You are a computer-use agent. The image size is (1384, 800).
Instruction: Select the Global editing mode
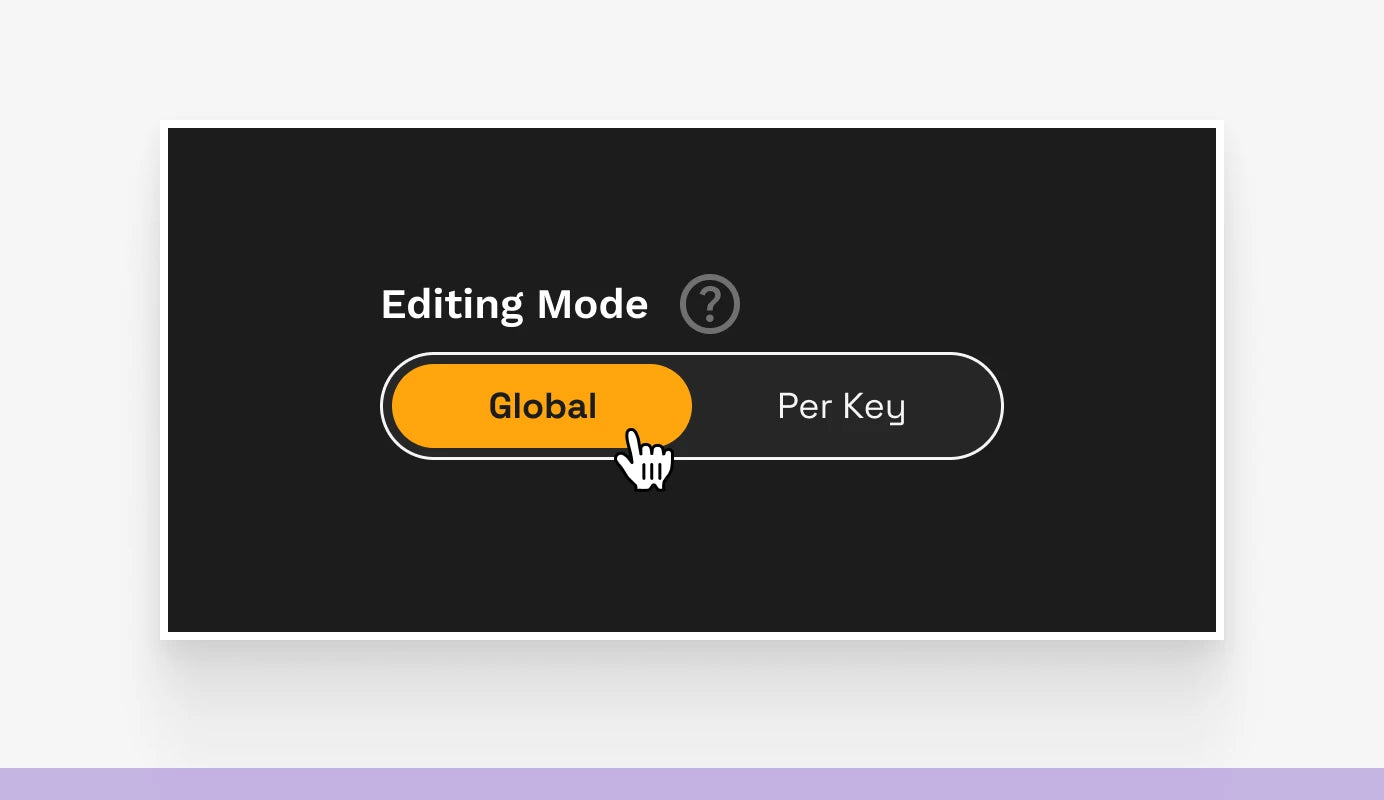pyautogui.click(x=542, y=406)
